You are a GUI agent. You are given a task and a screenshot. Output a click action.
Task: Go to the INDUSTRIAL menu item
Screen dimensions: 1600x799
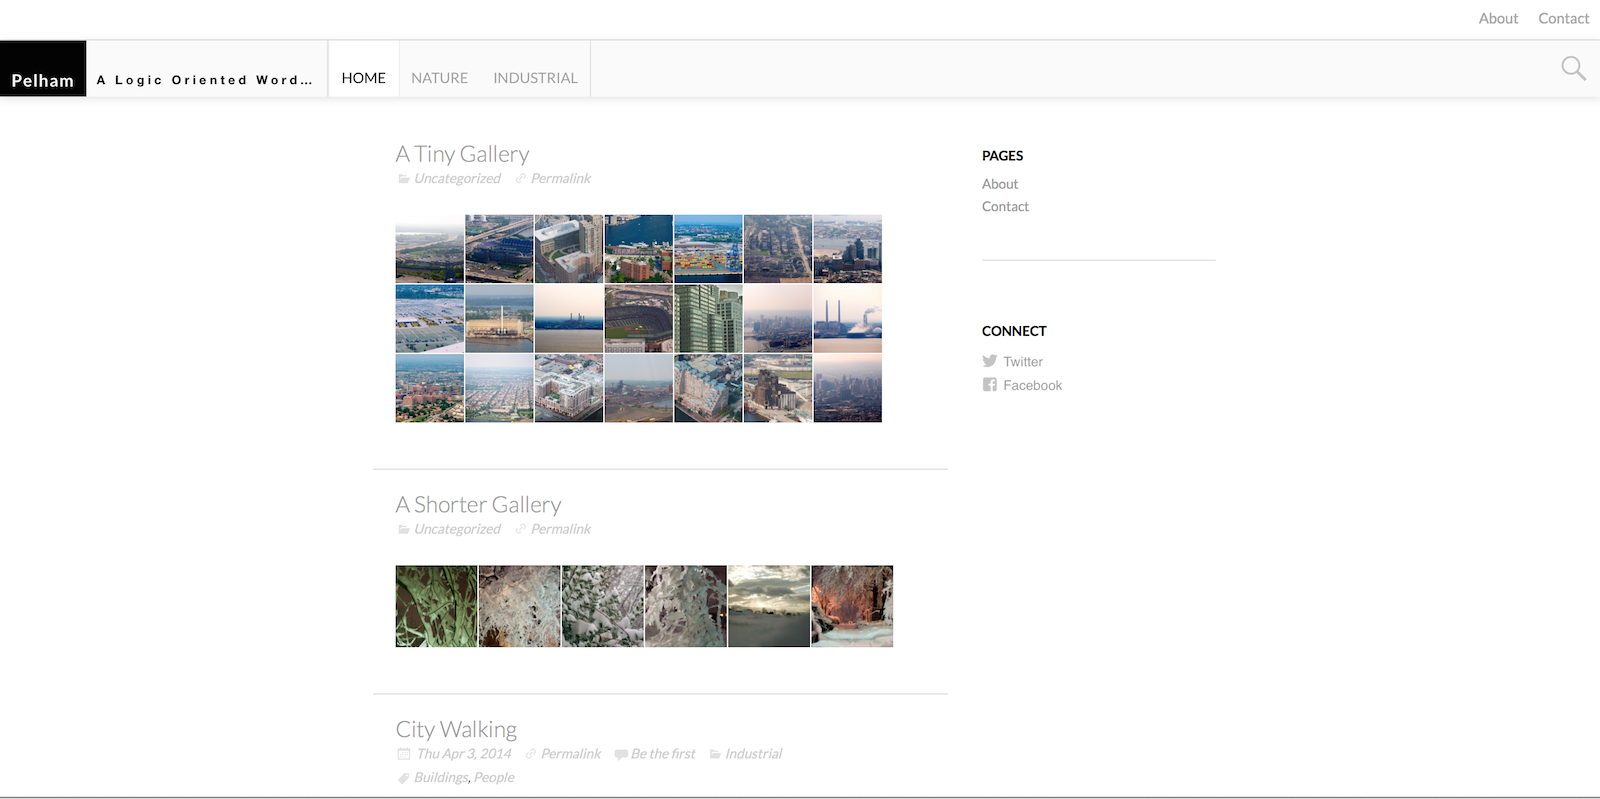coord(535,78)
